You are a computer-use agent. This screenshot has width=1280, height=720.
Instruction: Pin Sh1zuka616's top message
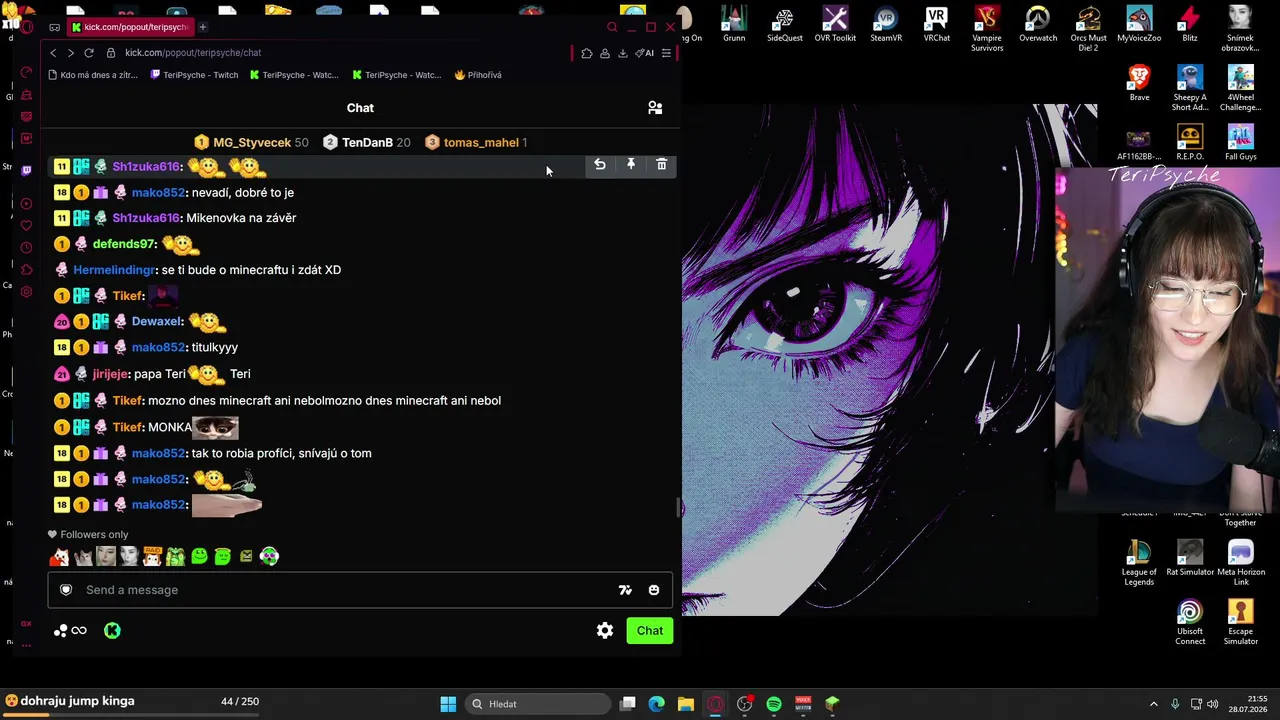pyautogui.click(x=631, y=165)
